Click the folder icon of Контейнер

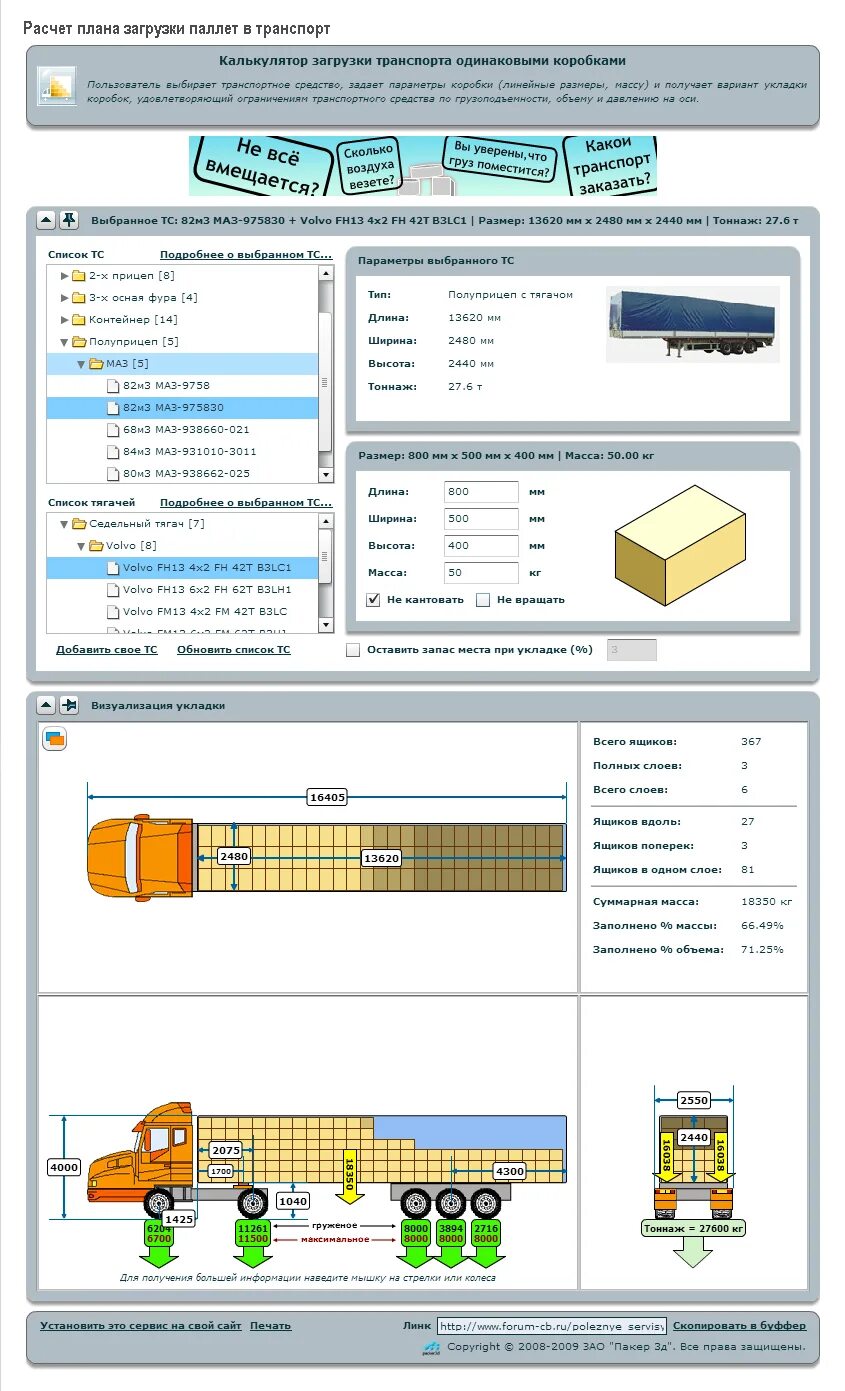pos(78,320)
